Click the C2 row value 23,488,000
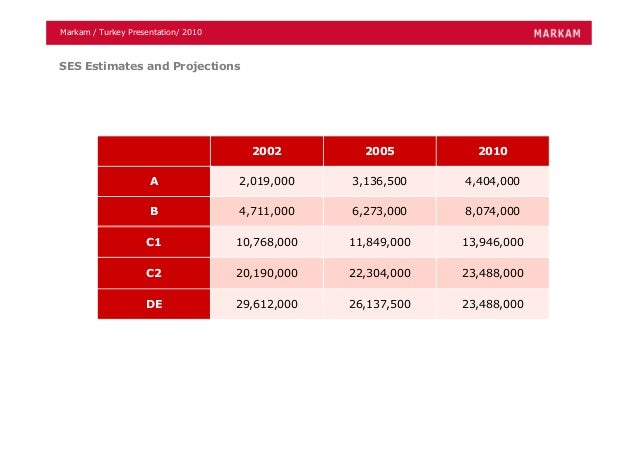The width and height of the screenshot is (638, 451). coord(493,273)
